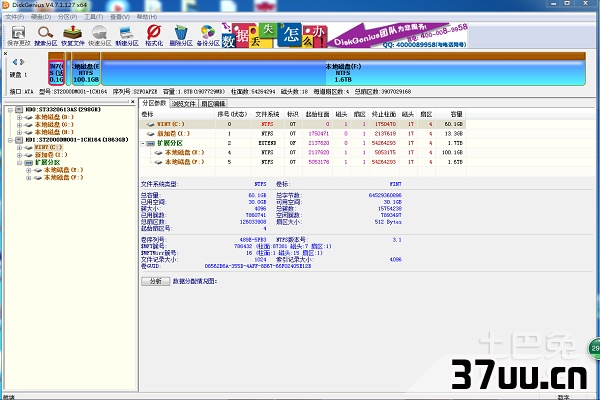Screen dimensions: 600x400
Task: Switch to the 扇区编辑 tab
Action: pyautogui.click(x=213, y=104)
